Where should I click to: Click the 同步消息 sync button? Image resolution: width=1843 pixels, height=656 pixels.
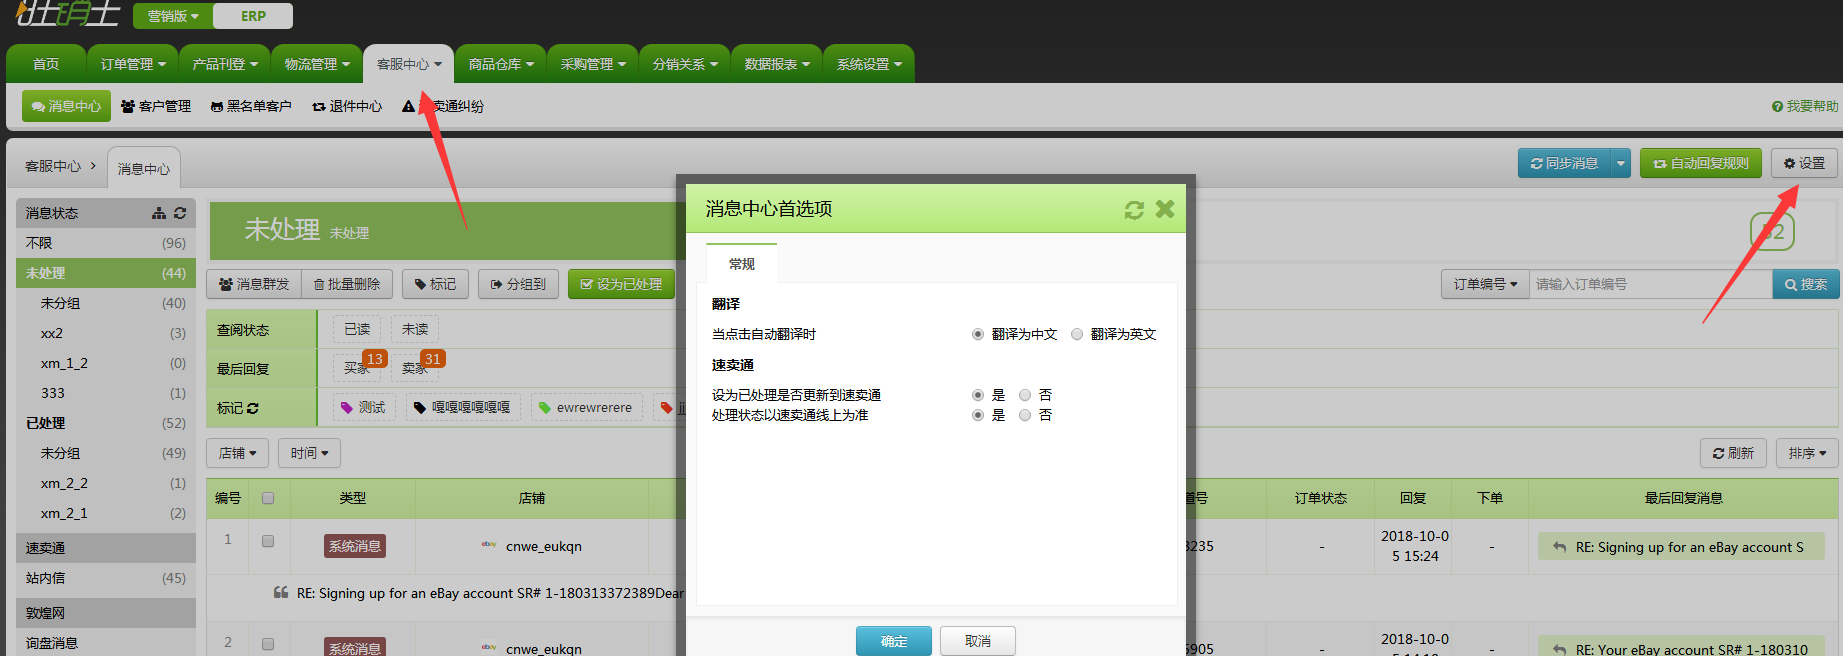[1565, 163]
